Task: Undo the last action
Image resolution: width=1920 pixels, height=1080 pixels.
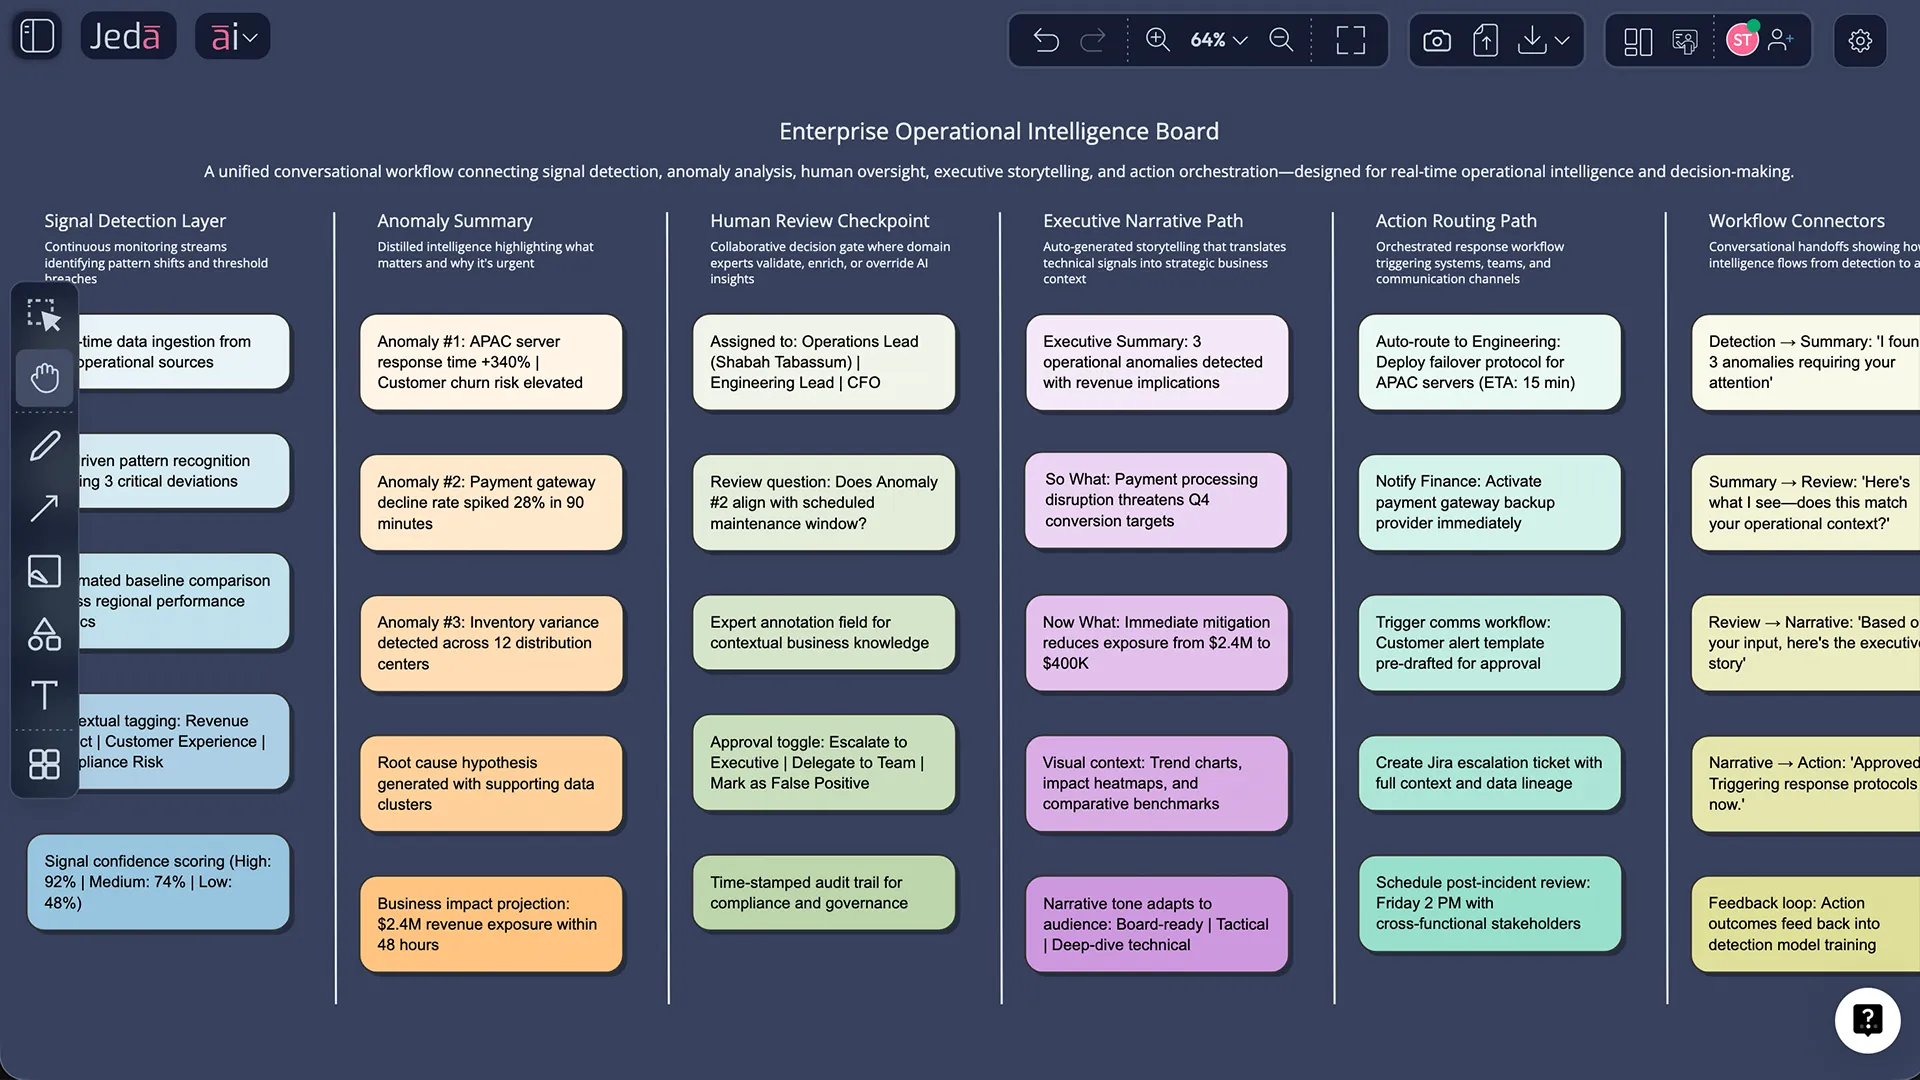Action: click(x=1047, y=40)
